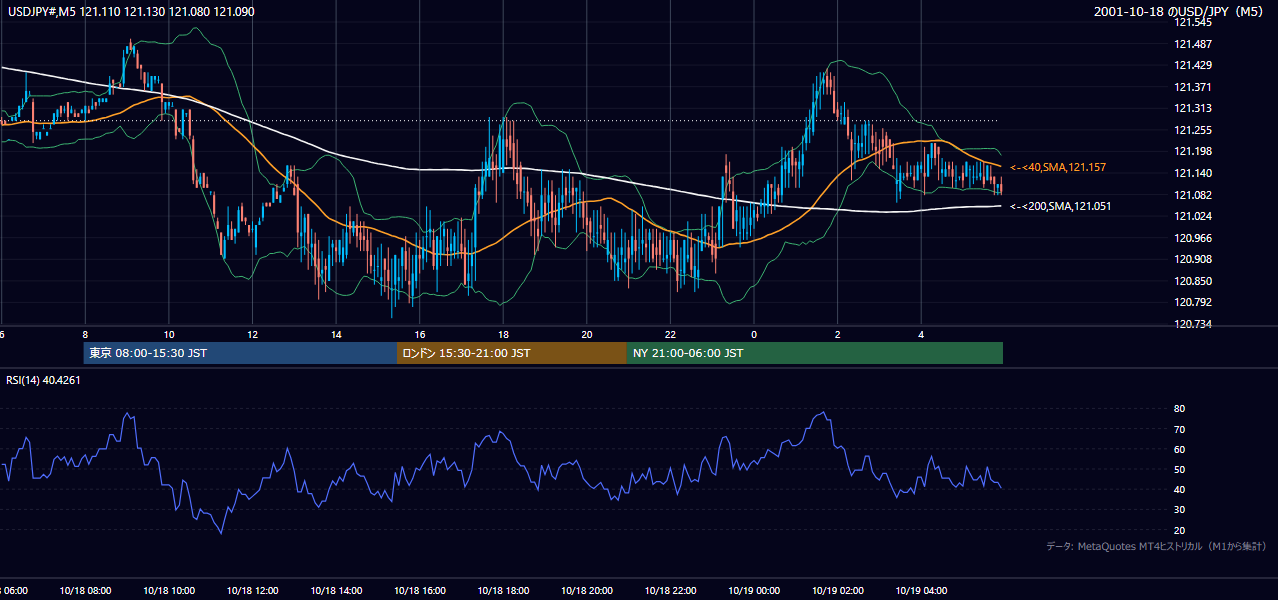Click hour label 4 under the price chart
The image size is (1278, 600).
[921, 334]
